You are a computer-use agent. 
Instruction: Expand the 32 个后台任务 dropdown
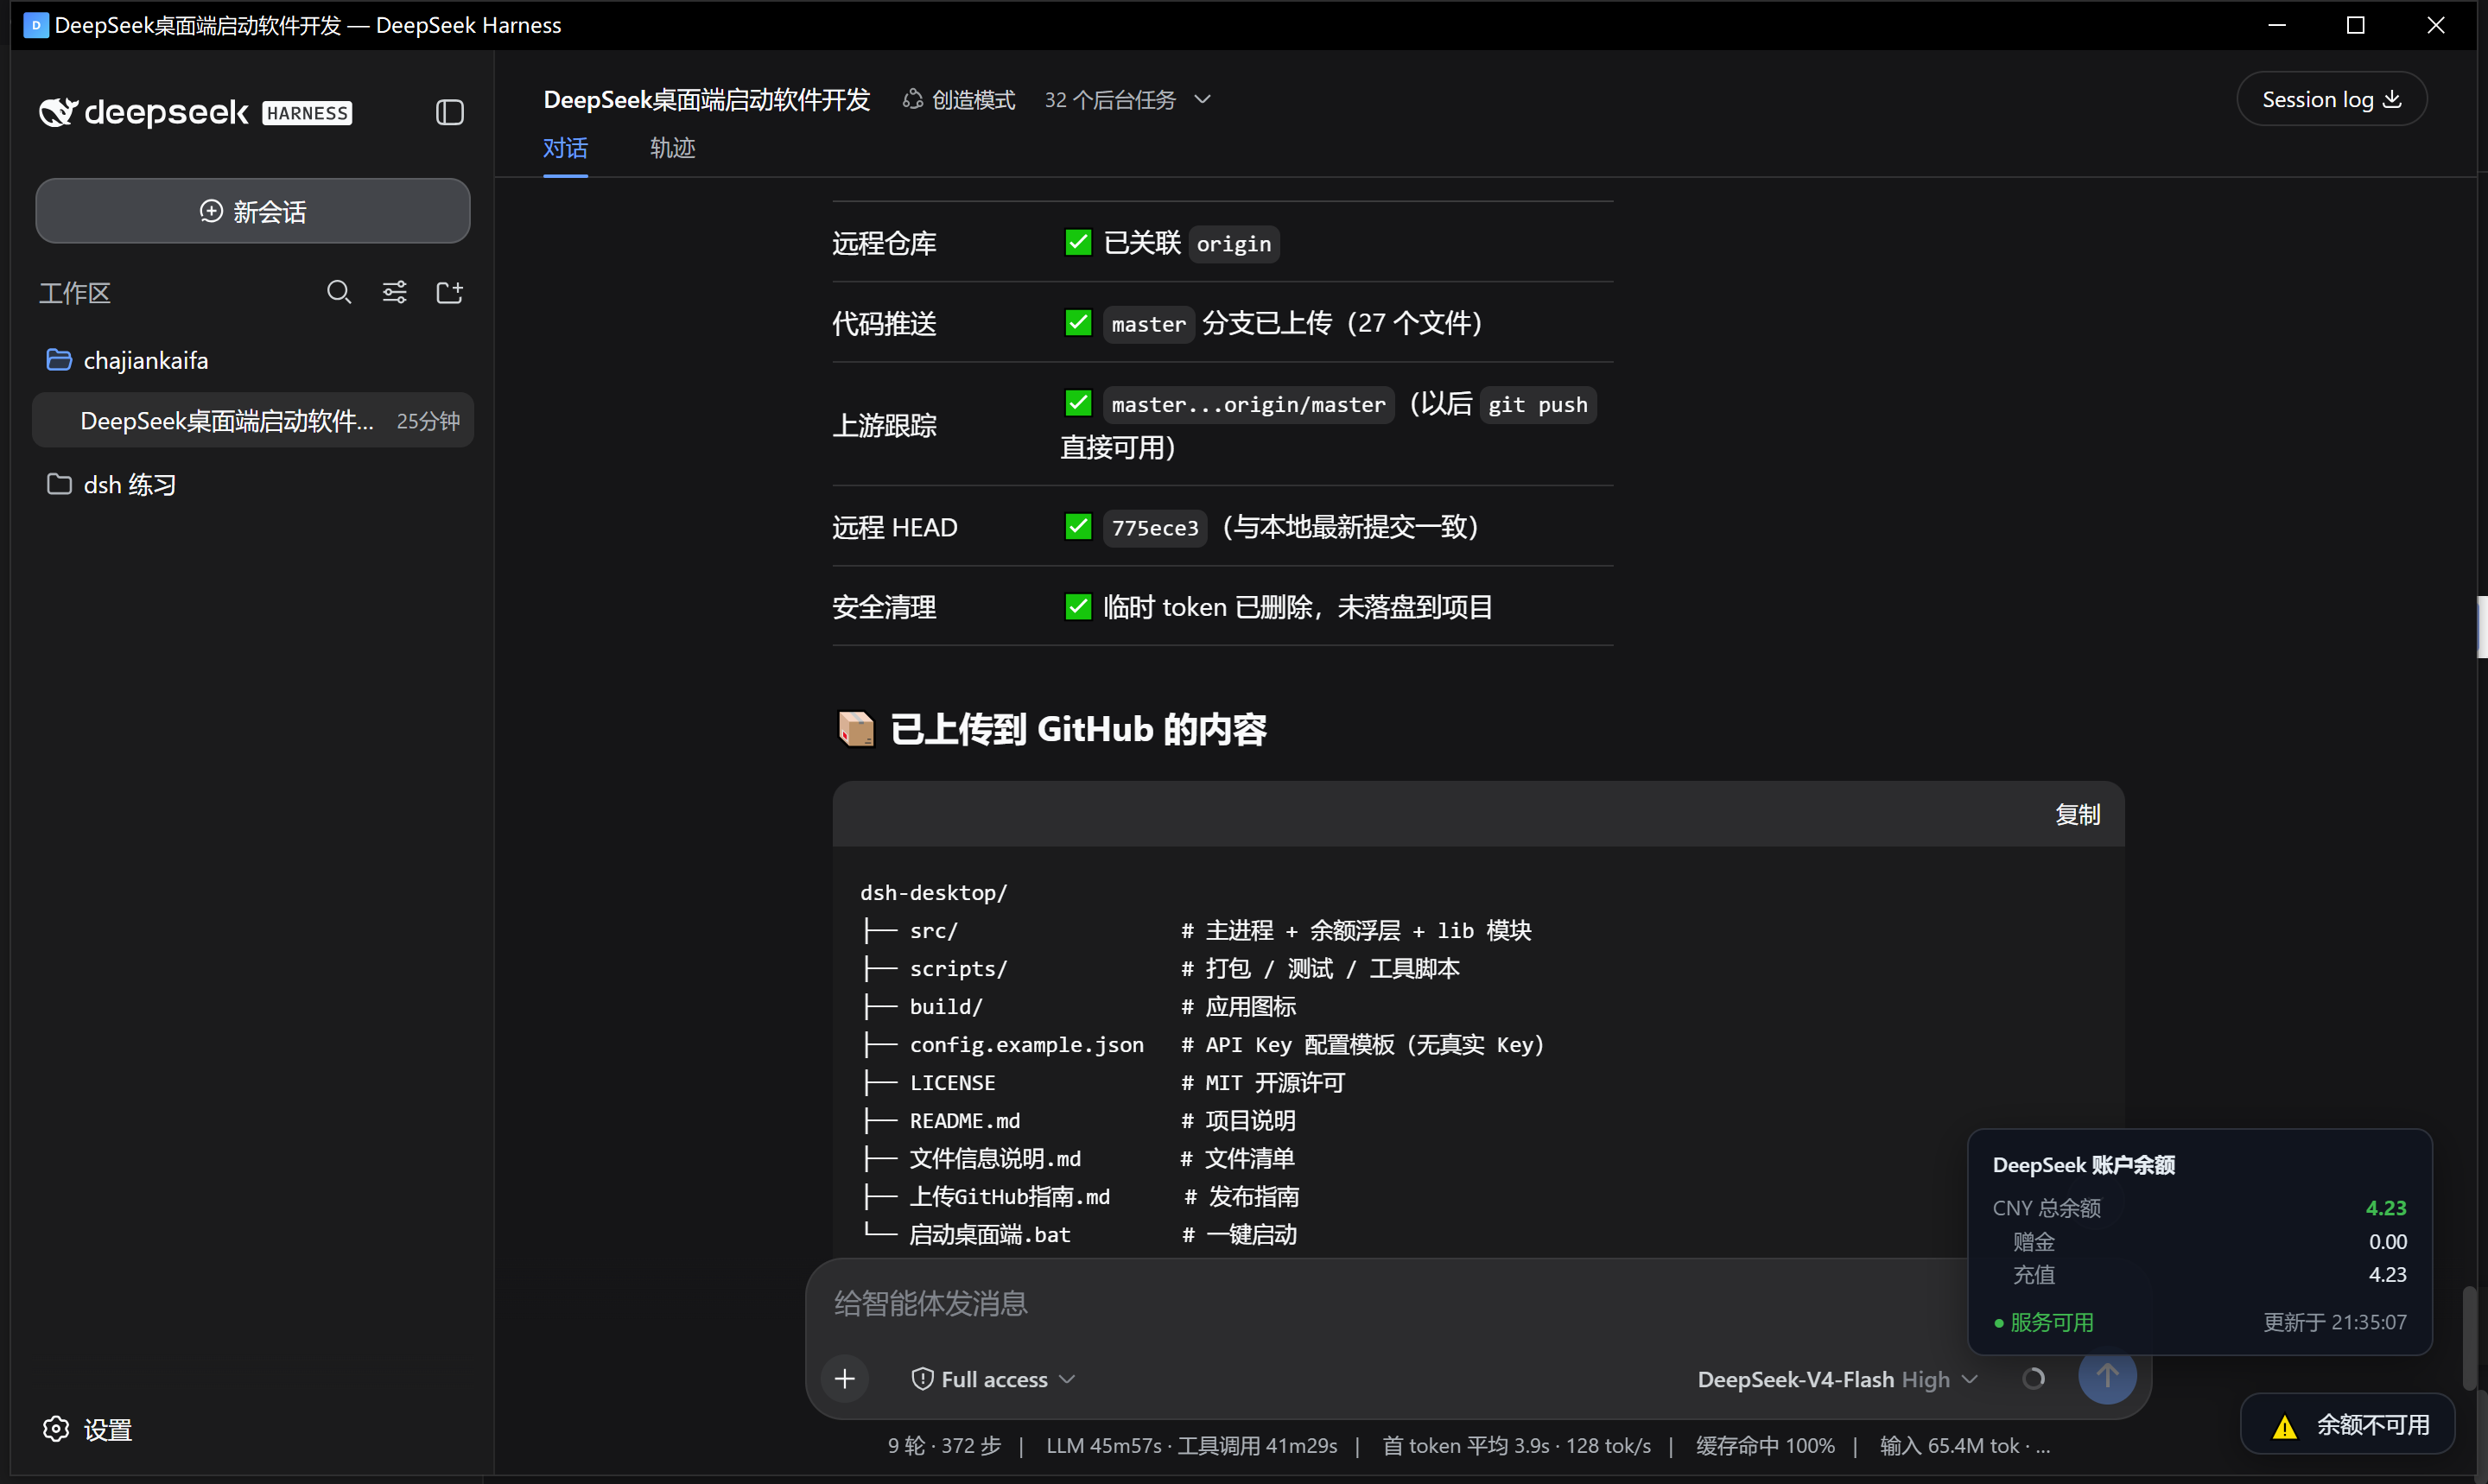[x=1128, y=100]
